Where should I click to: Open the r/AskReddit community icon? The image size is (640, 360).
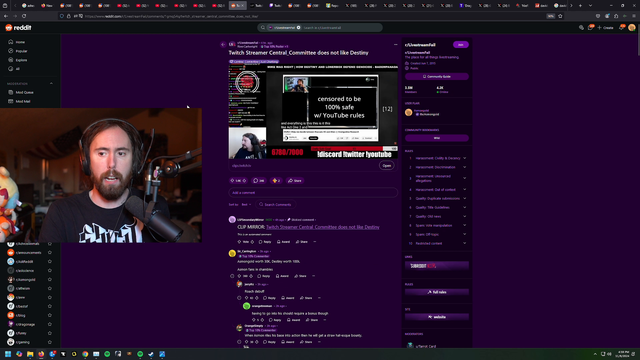11,262
